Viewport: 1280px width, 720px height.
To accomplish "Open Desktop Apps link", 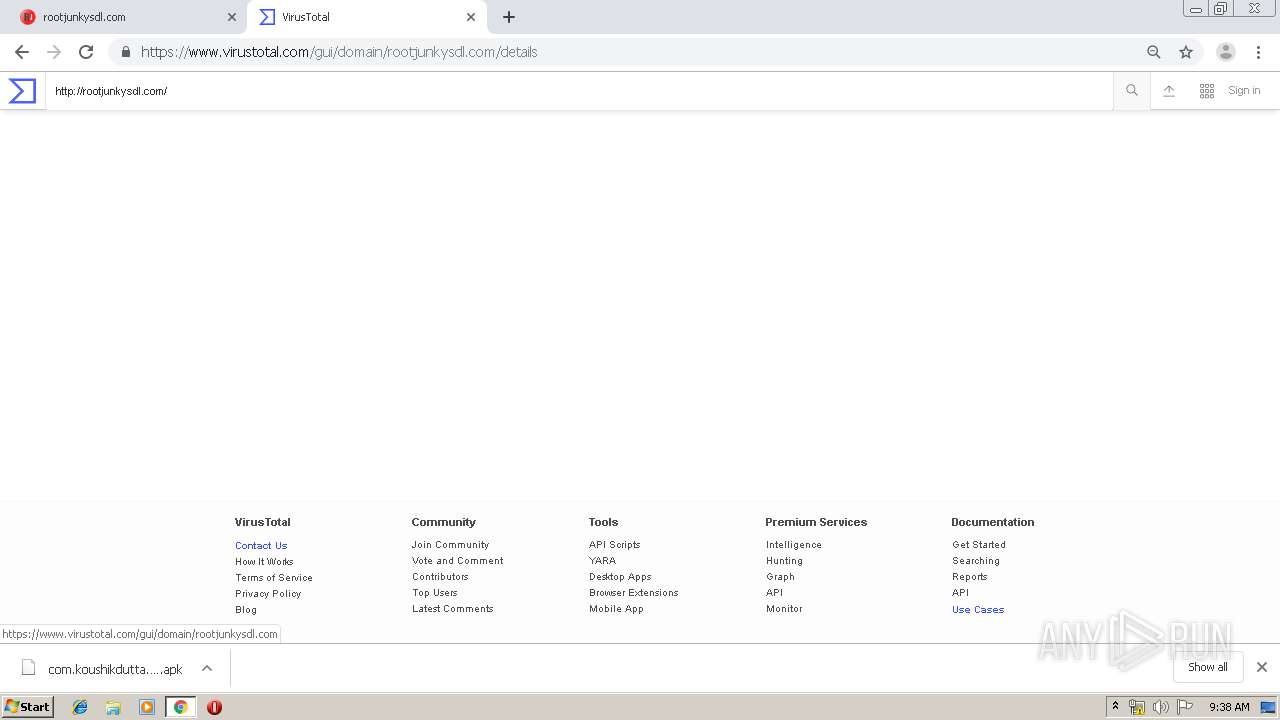I will pyautogui.click(x=620, y=576).
